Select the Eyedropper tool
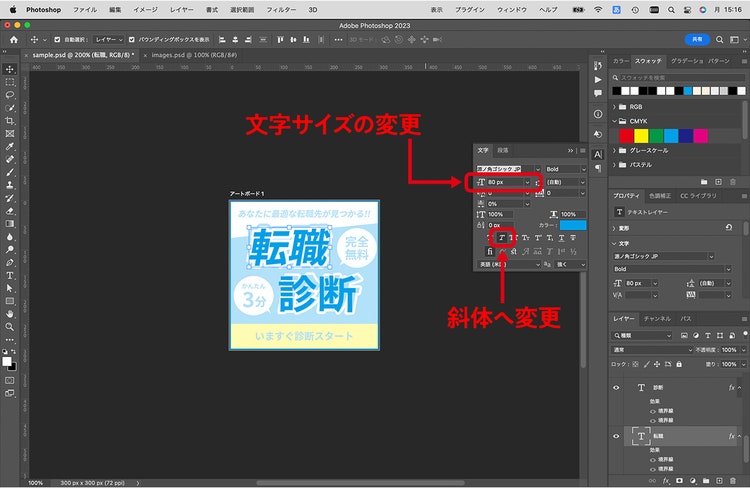The image size is (750, 488). 10,146
